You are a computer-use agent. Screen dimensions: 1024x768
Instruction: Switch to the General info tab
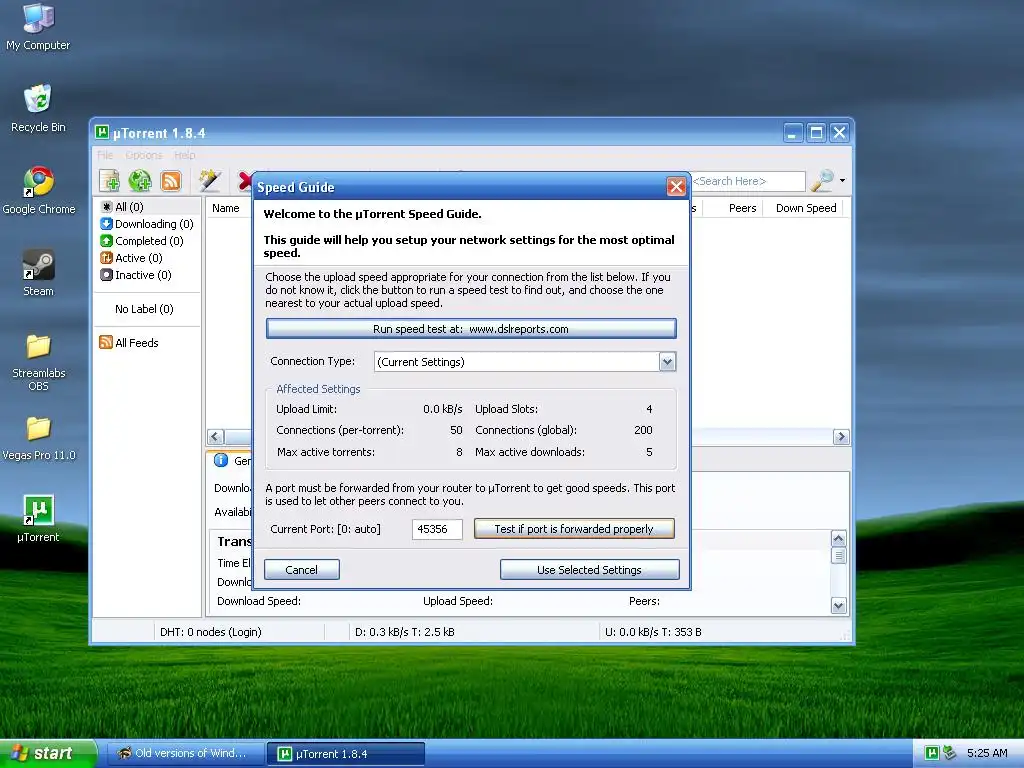pyautogui.click(x=232, y=460)
